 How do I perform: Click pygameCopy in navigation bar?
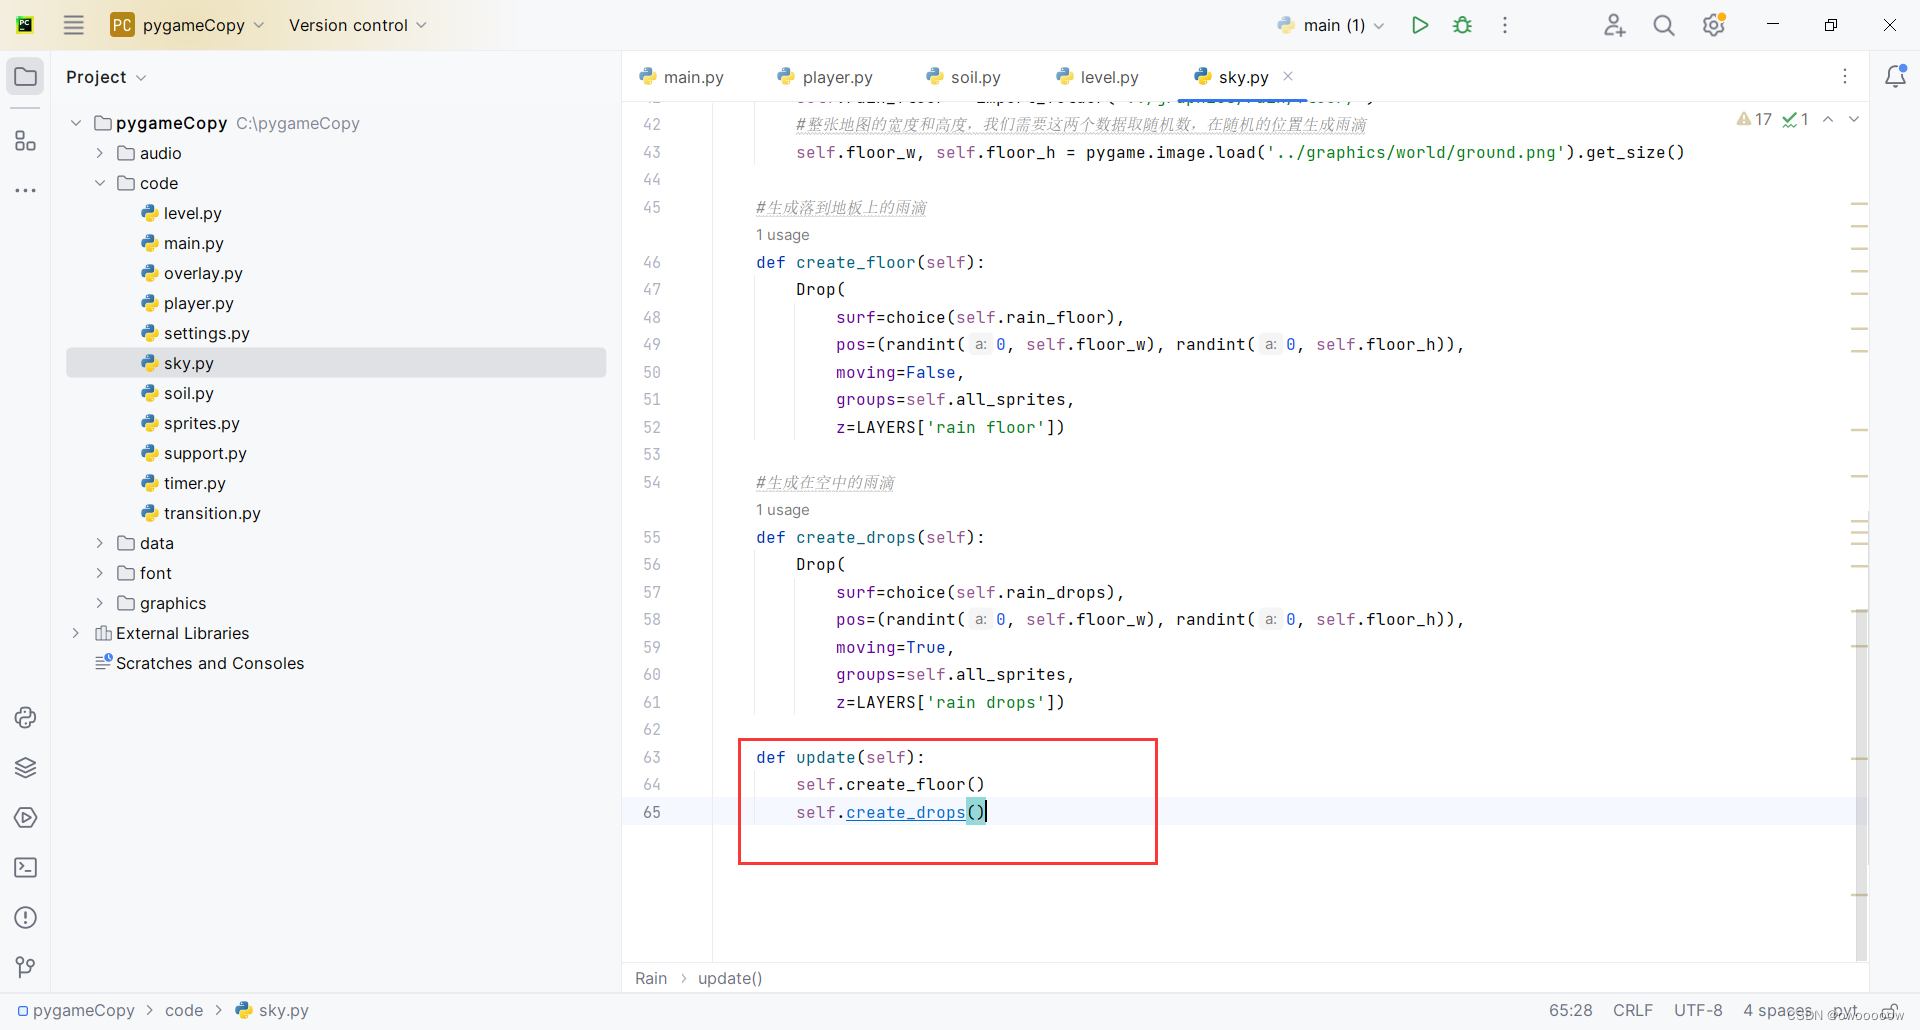[77, 1011]
